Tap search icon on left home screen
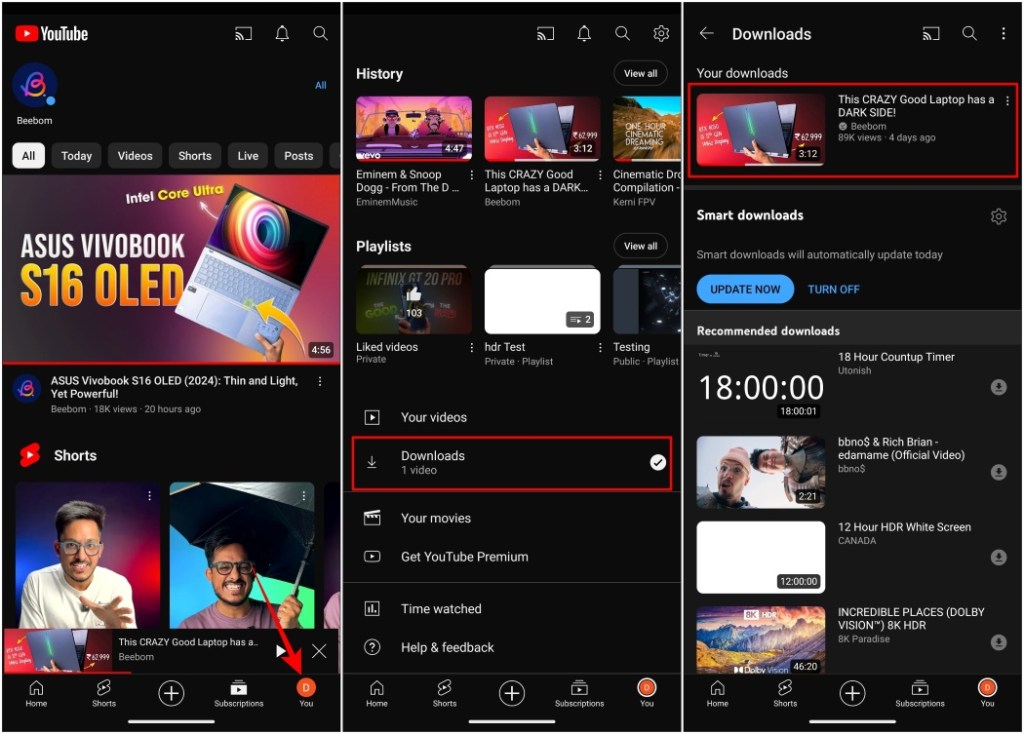Image resolution: width=1024 pixels, height=734 pixels. 320,33
